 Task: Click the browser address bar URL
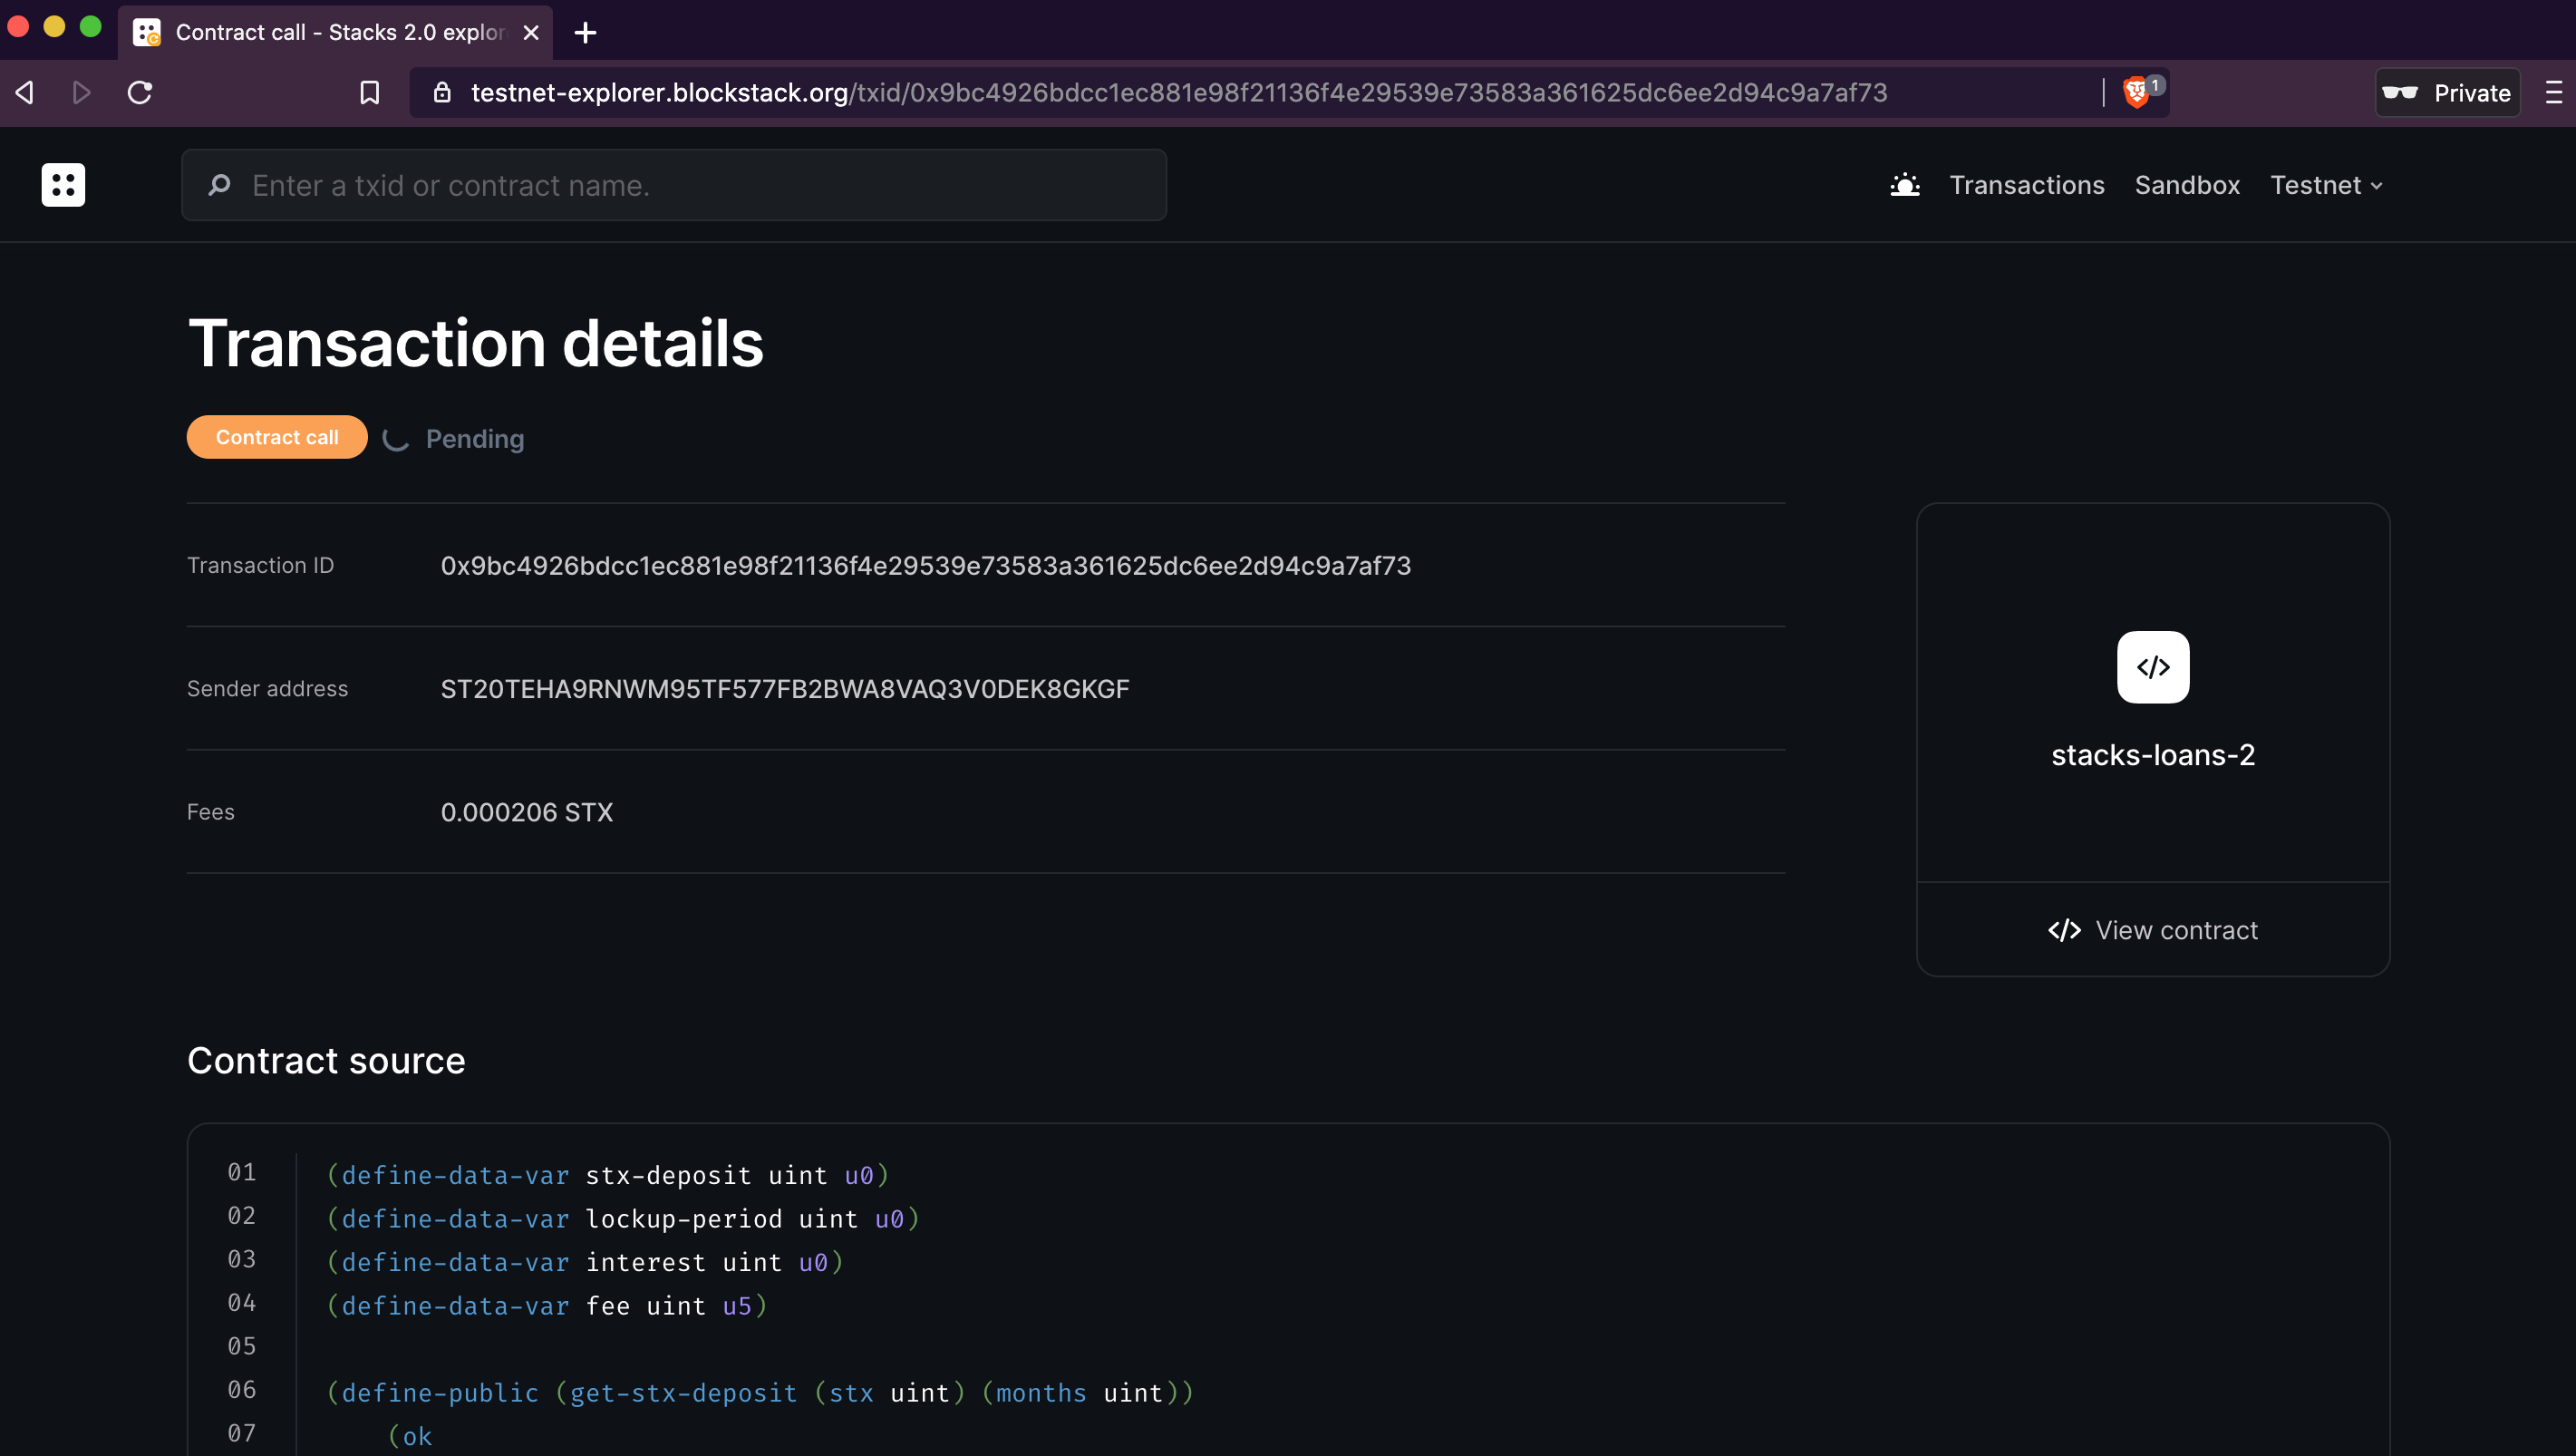click(1178, 93)
